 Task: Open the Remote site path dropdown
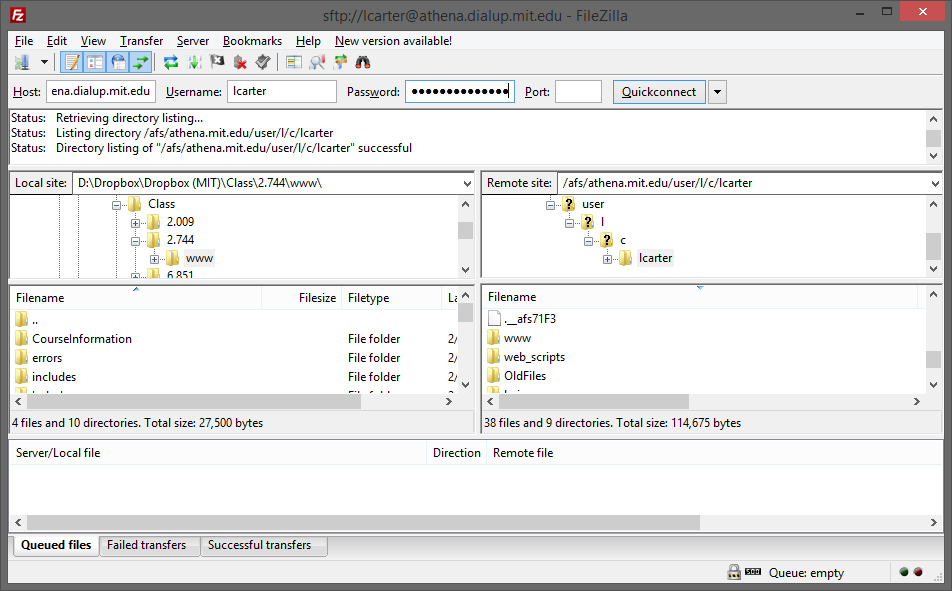pyautogui.click(x=934, y=184)
